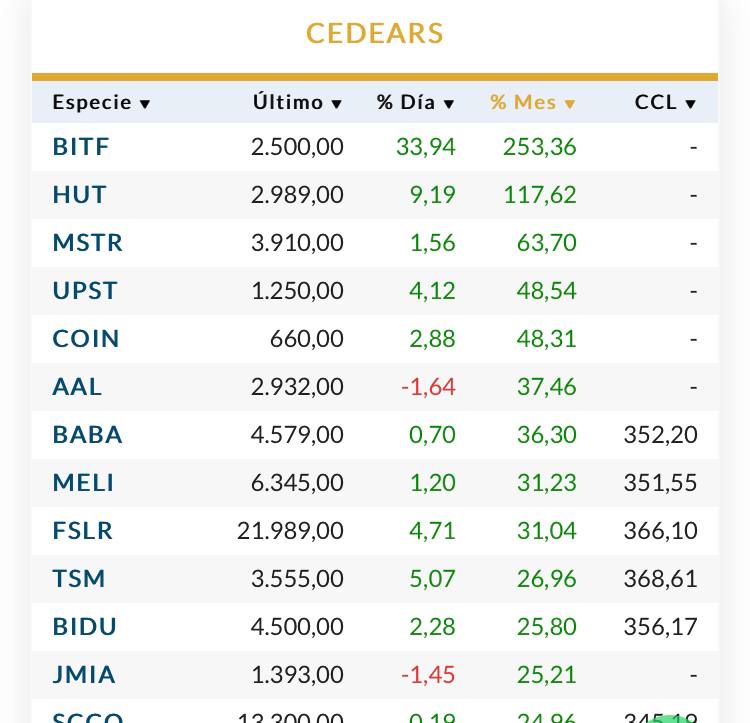Open the UPST ticker details
This screenshot has width=750, height=723.
[85, 291]
